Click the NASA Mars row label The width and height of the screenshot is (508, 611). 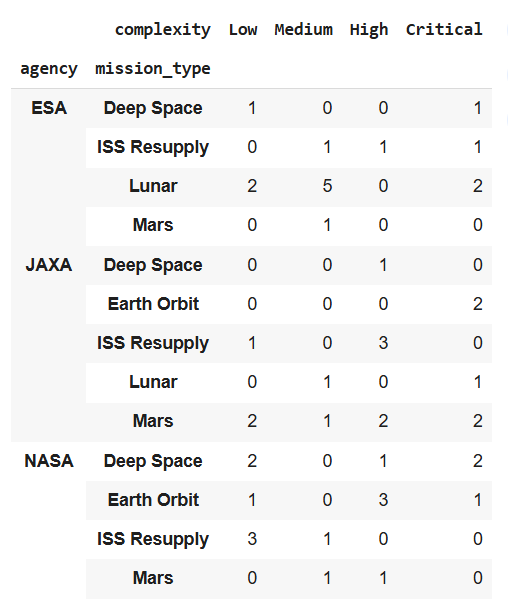click(153, 578)
